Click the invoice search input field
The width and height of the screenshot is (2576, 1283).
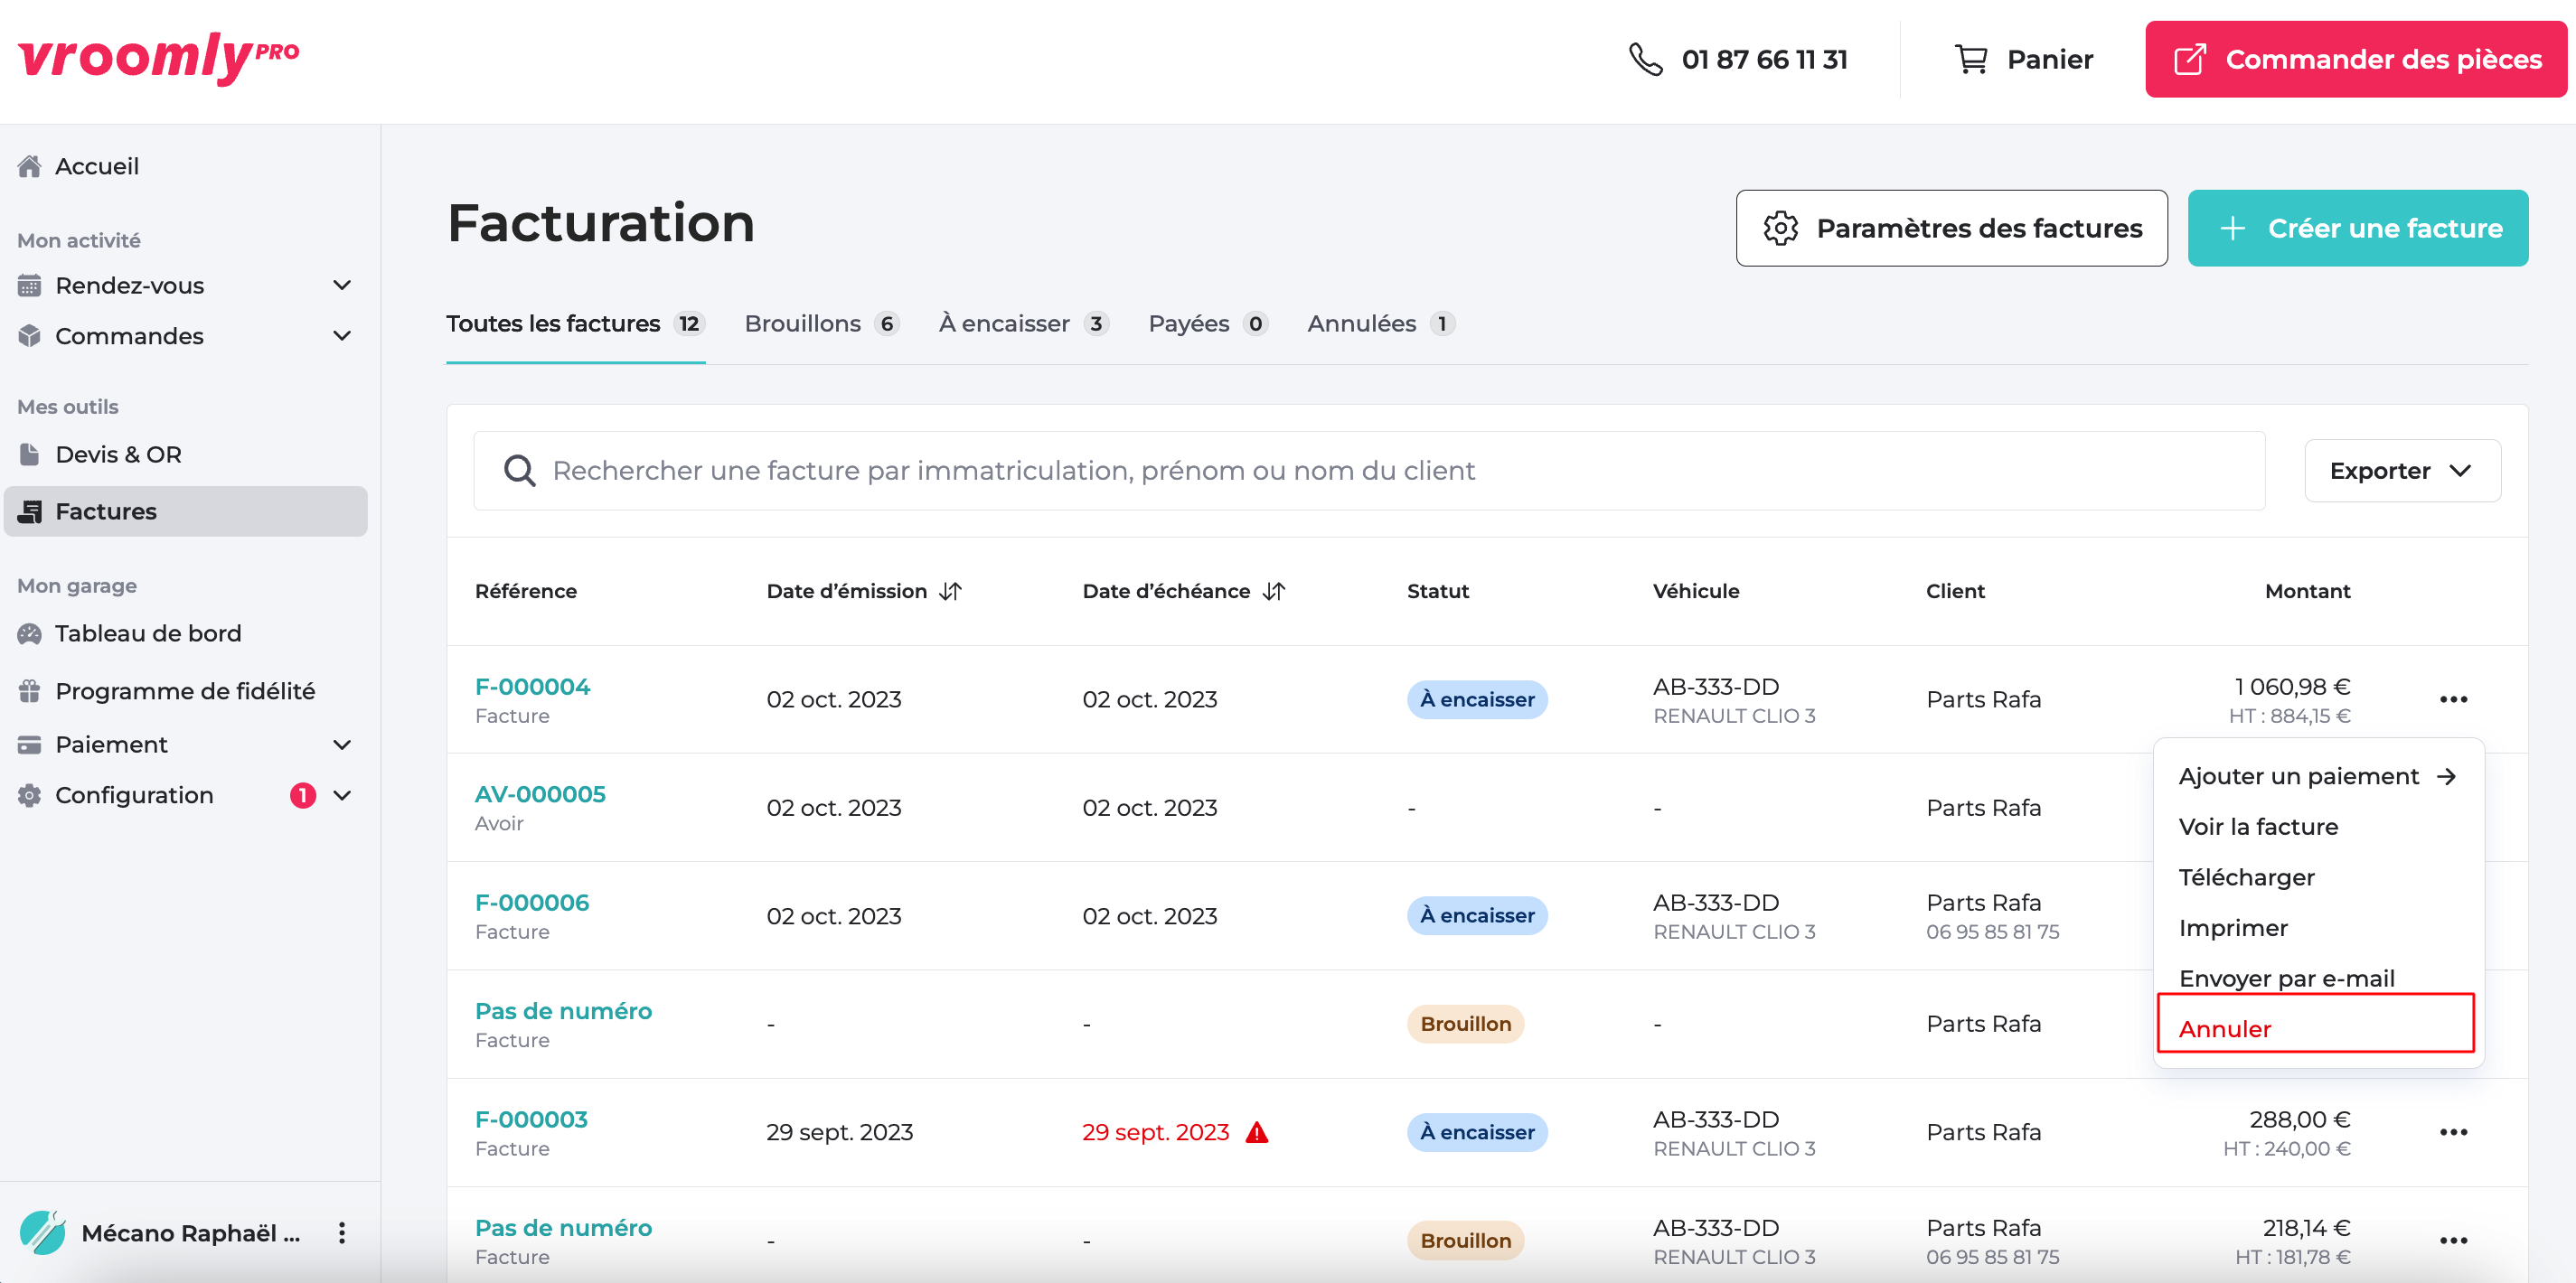[1369, 471]
